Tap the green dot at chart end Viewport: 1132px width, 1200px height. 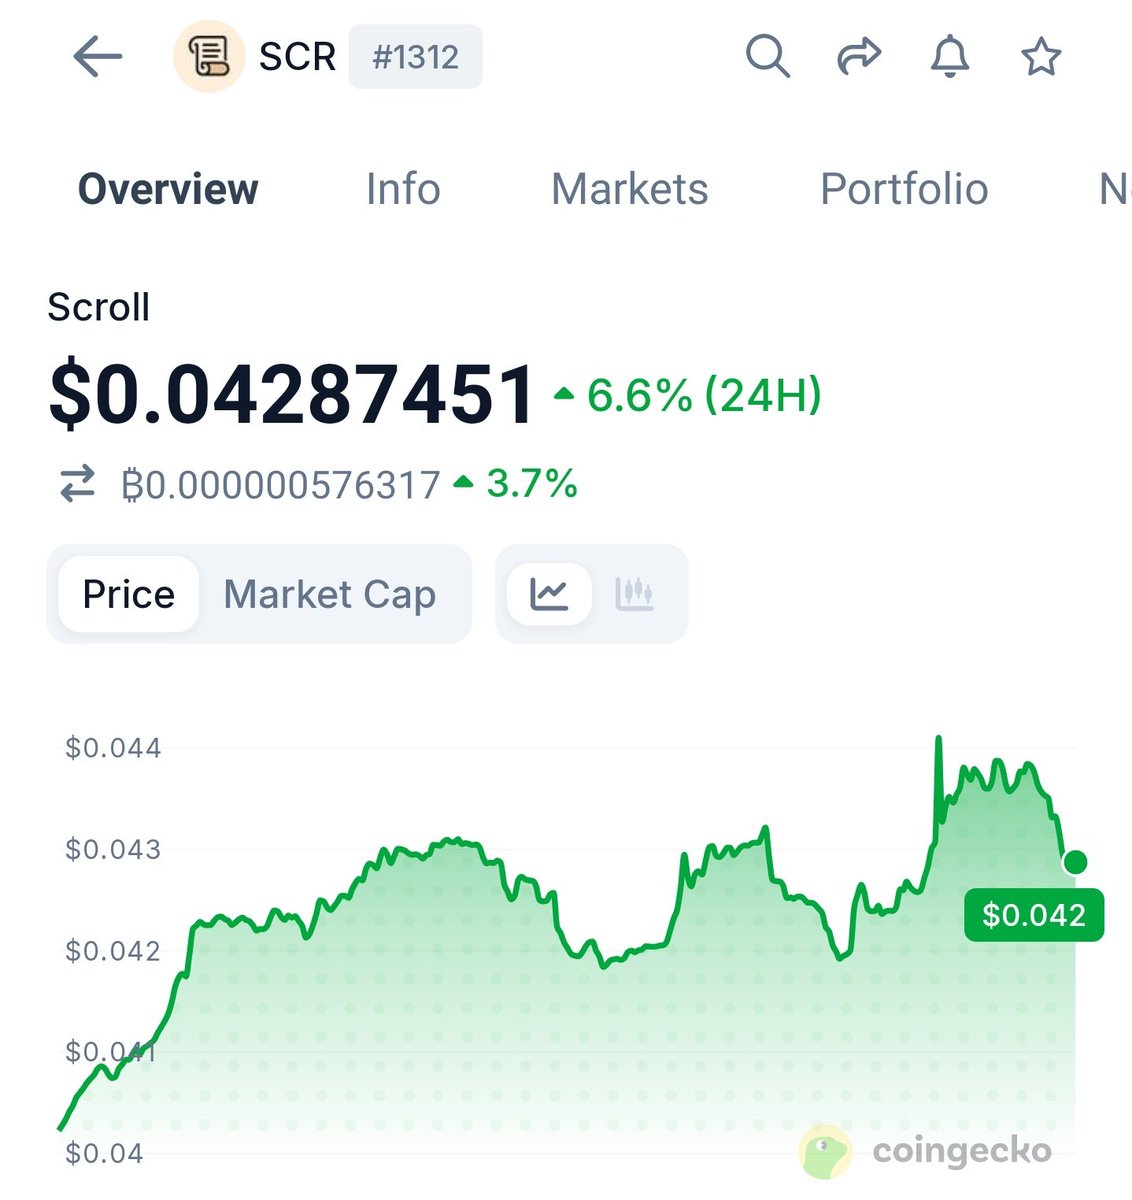[x=1076, y=862]
